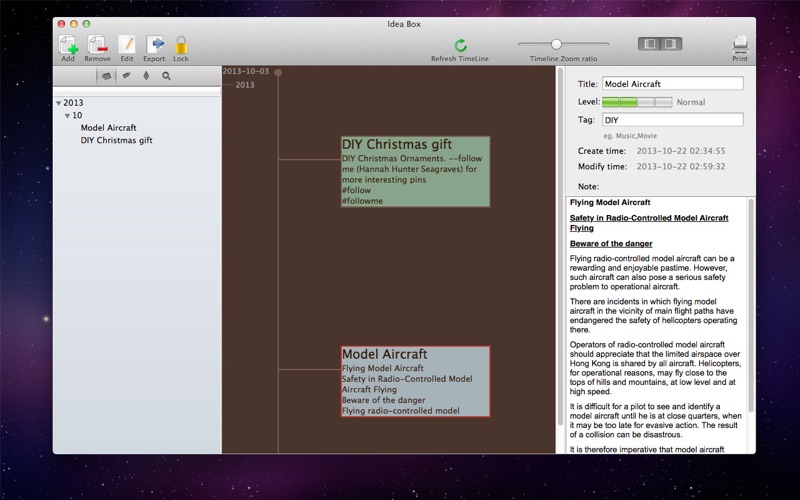Set level indicator to fourth segment
800x500 pixels.
click(x=663, y=102)
